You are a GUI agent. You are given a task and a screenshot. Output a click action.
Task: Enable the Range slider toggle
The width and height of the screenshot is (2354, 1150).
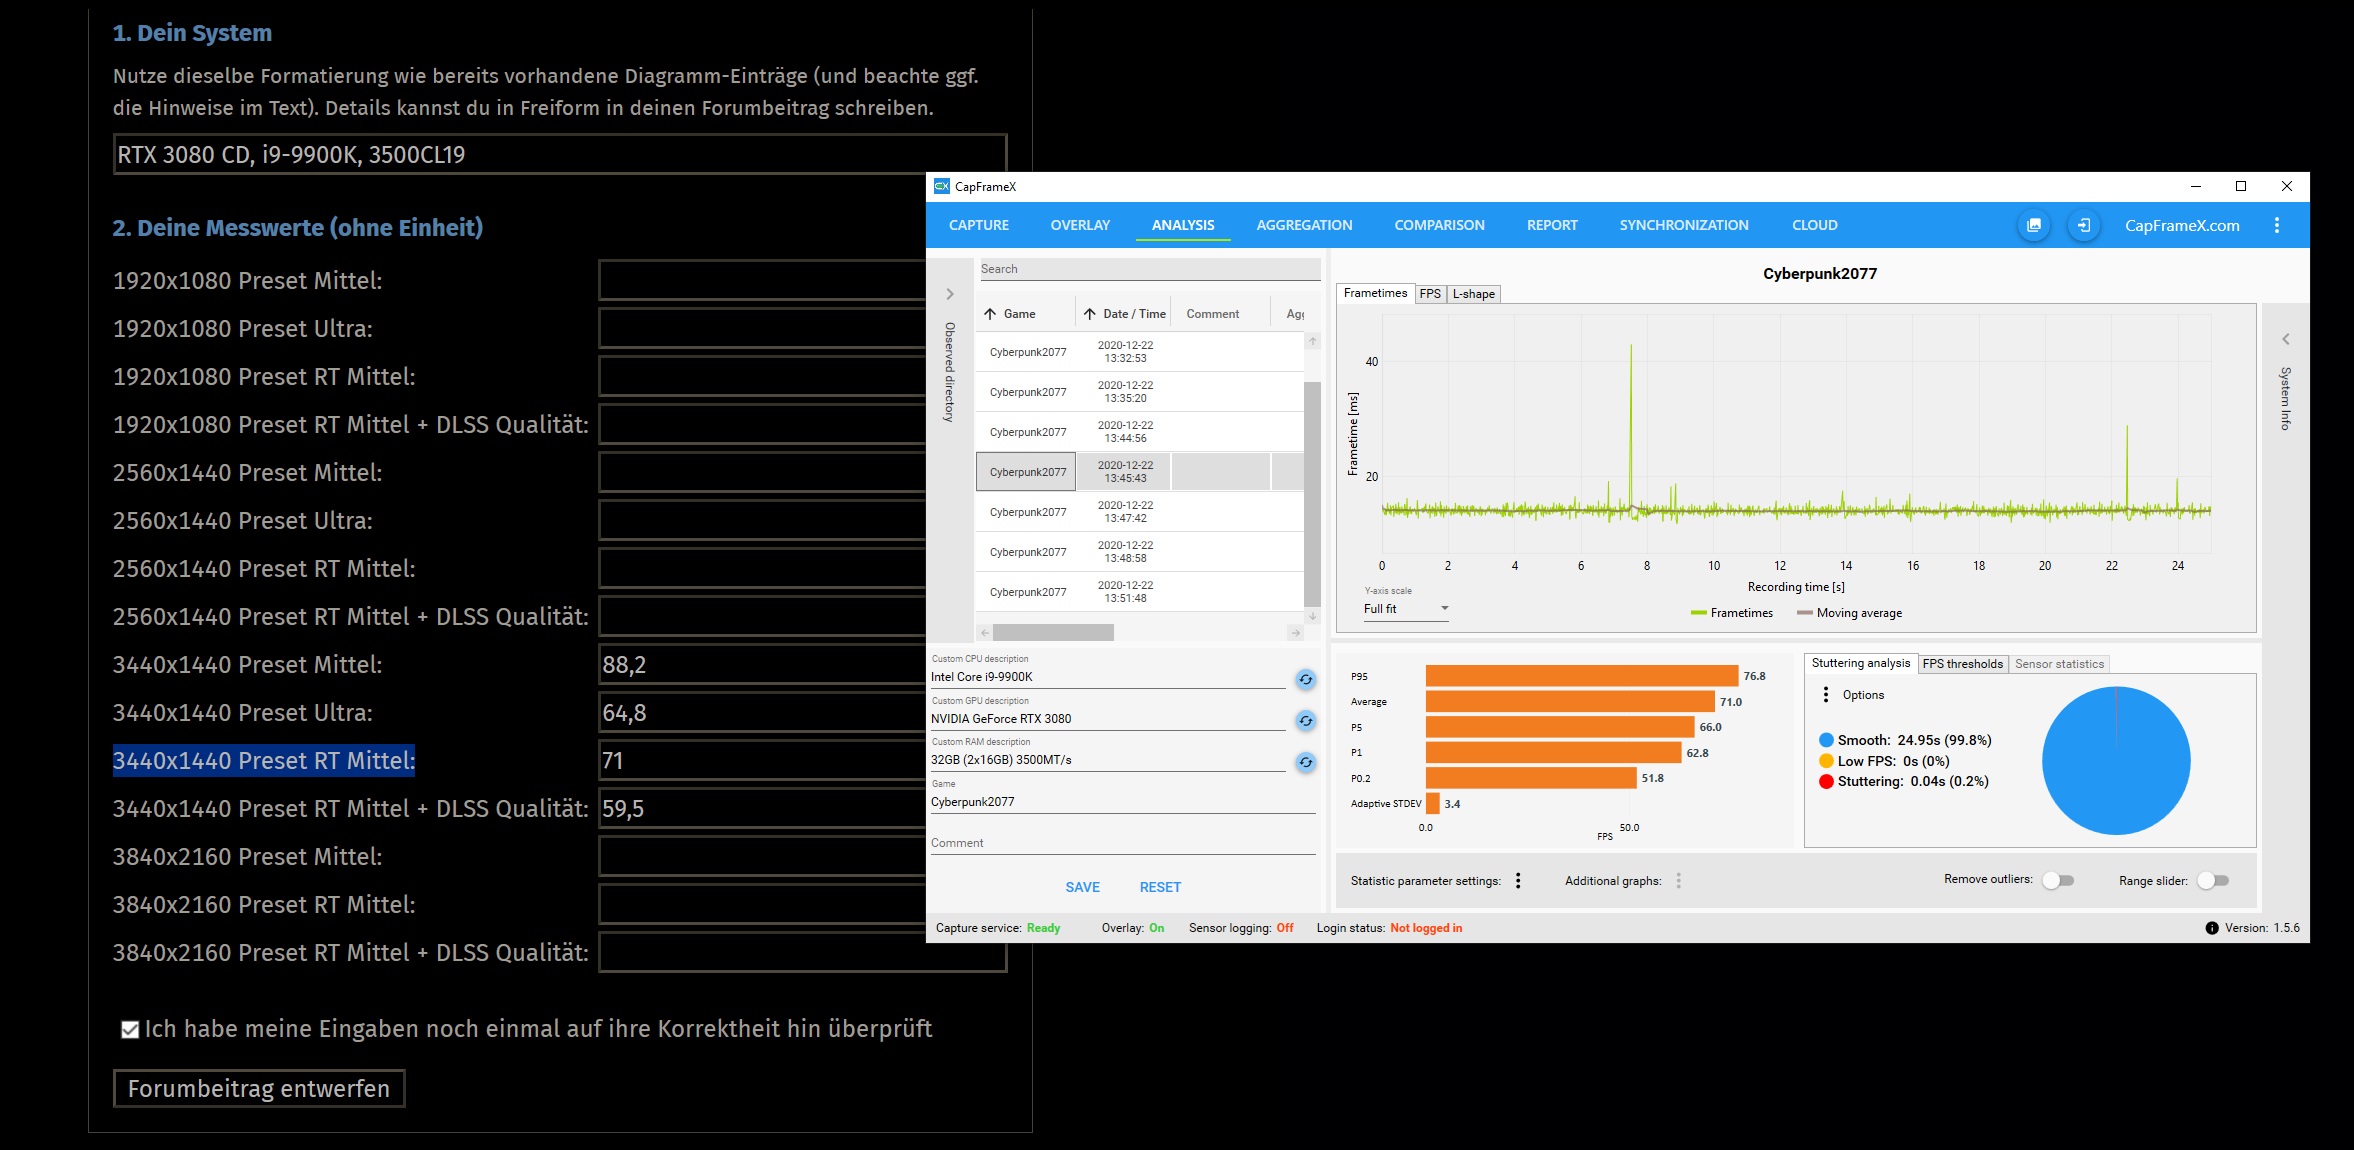pyautogui.click(x=2213, y=881)
